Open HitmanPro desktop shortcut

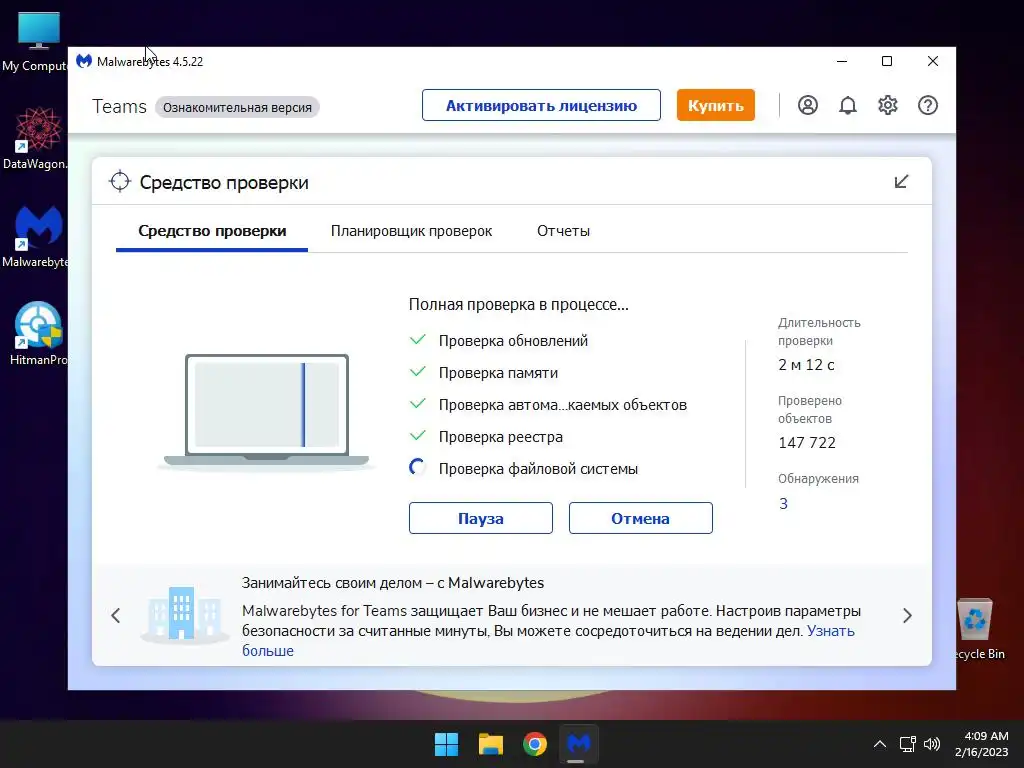[37, 333]
